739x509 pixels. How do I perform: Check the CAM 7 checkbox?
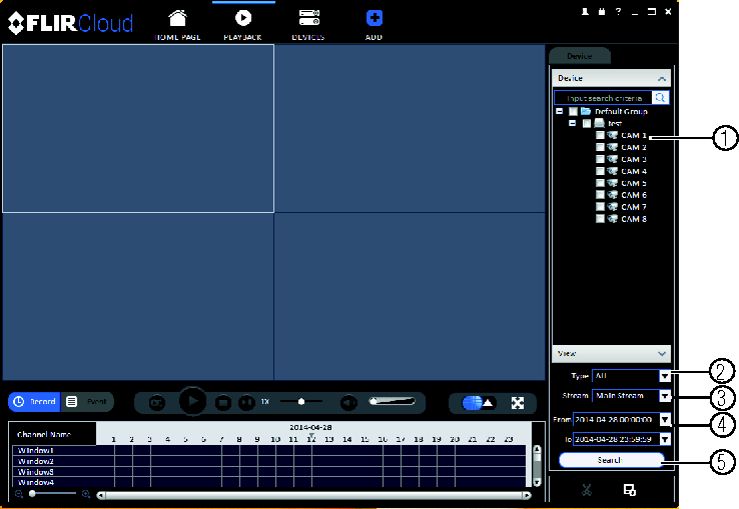(x=600, y=207)
